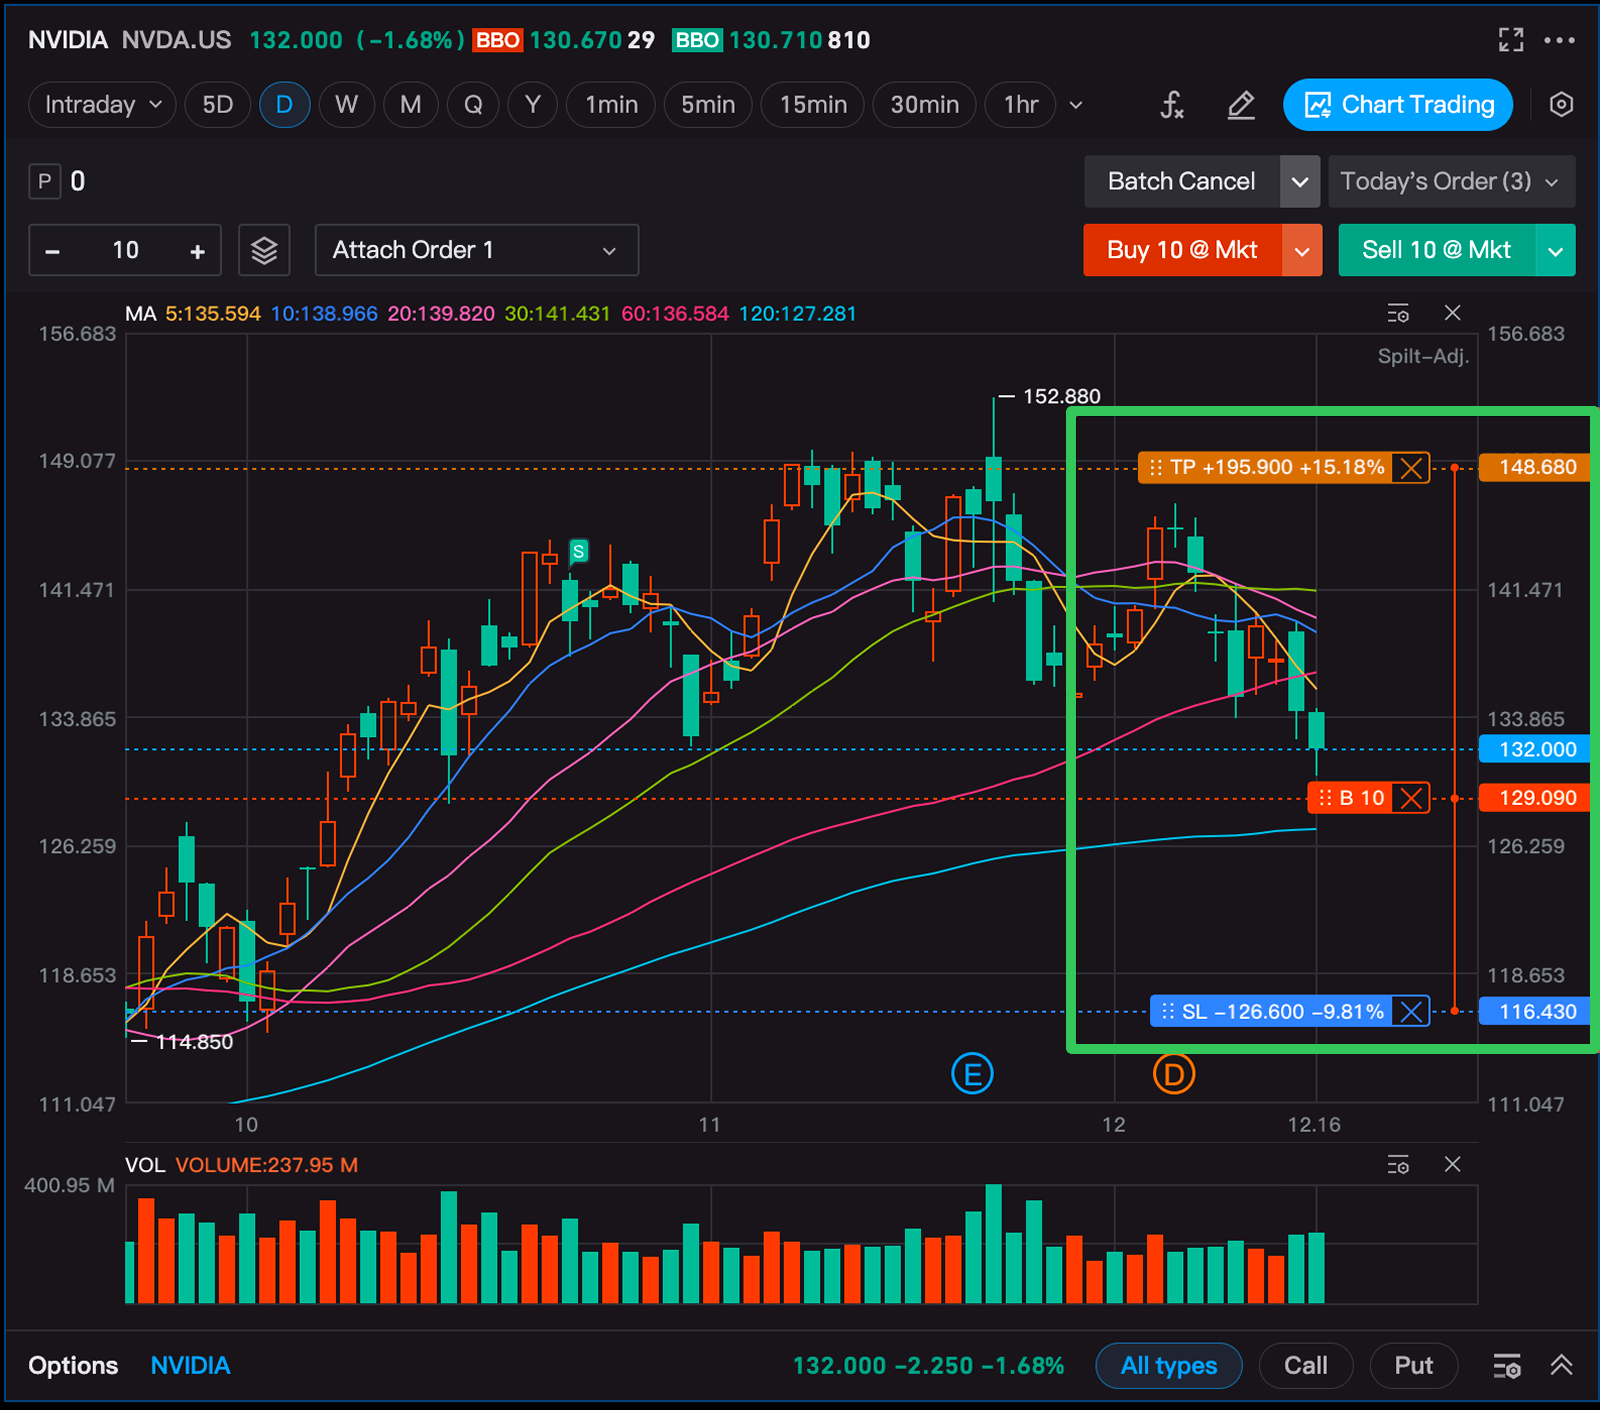The width and height of the screenshot is (1600, 1410).
Task: Expand chart to fullscreen
Action: [x=1511, y=40]
